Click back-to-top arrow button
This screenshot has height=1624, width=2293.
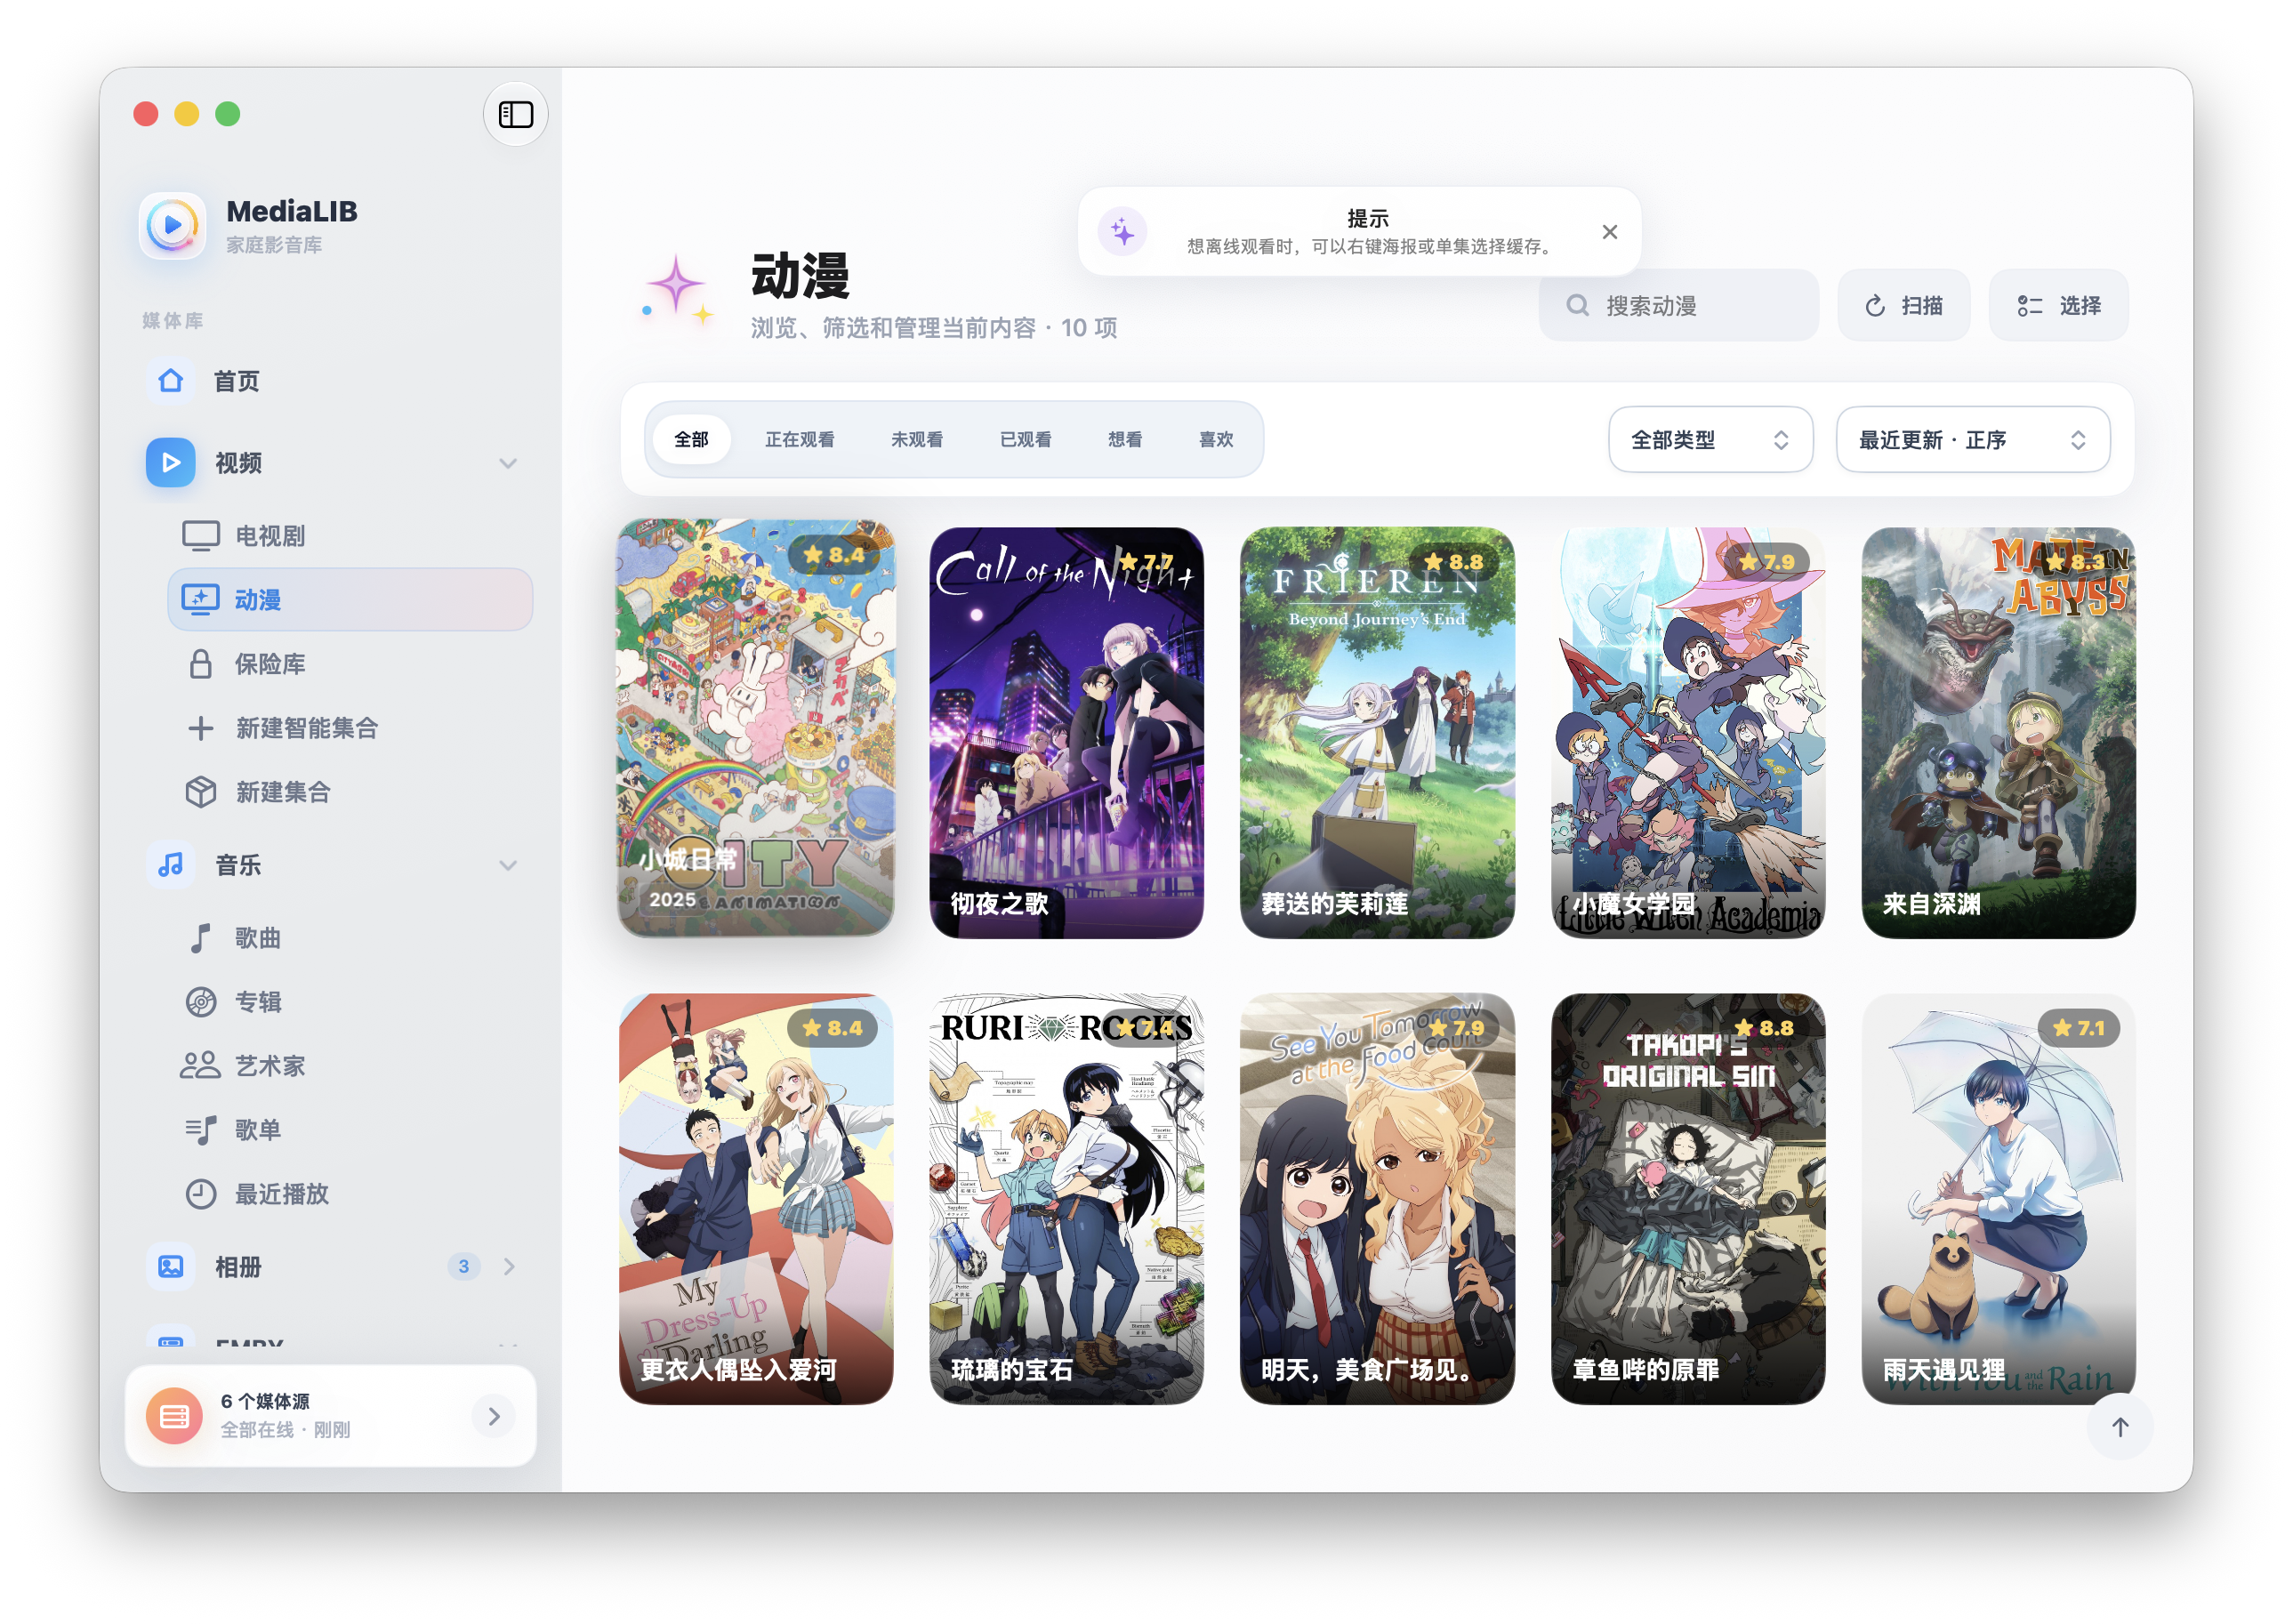coord(2120,1427)
